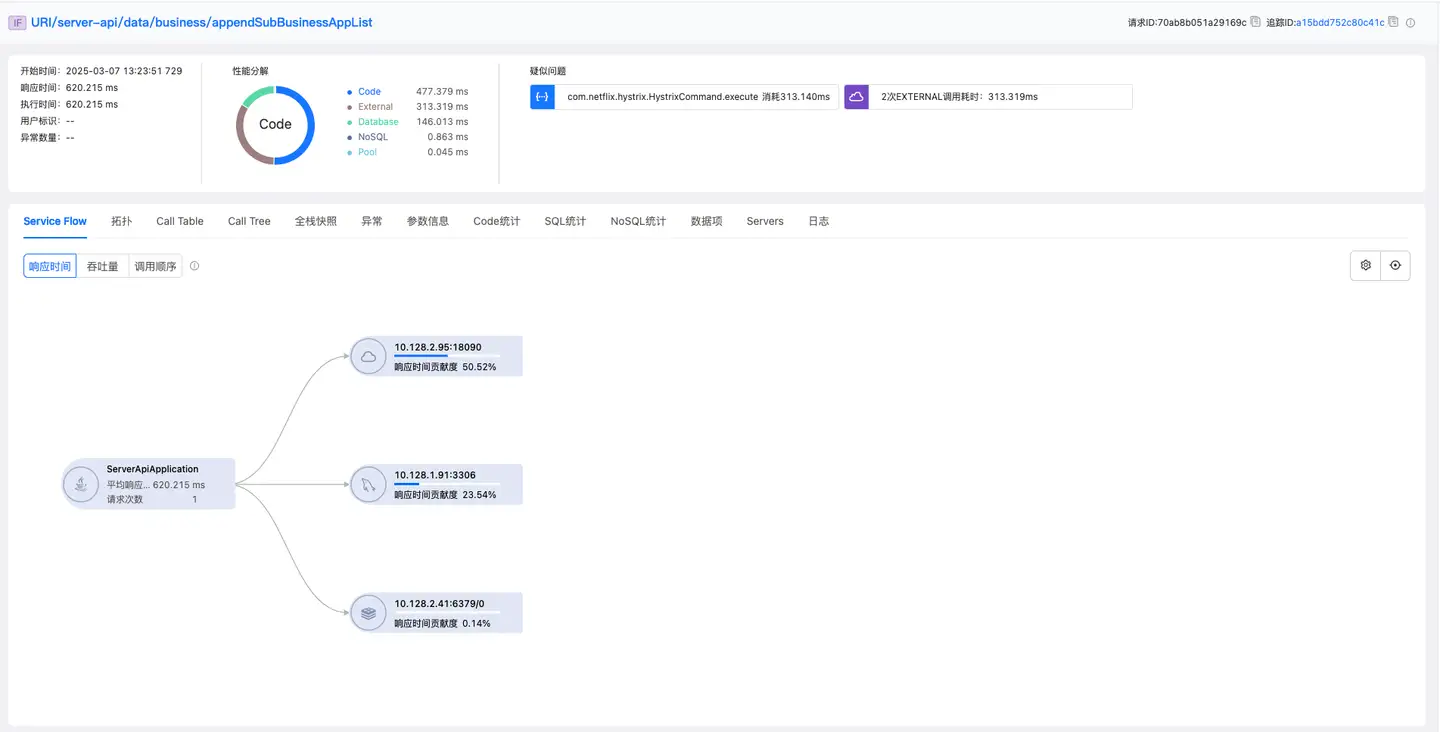Click the cloud icon of node 10.128.2.95:18090
The image size is (1440, 732).
368,357
